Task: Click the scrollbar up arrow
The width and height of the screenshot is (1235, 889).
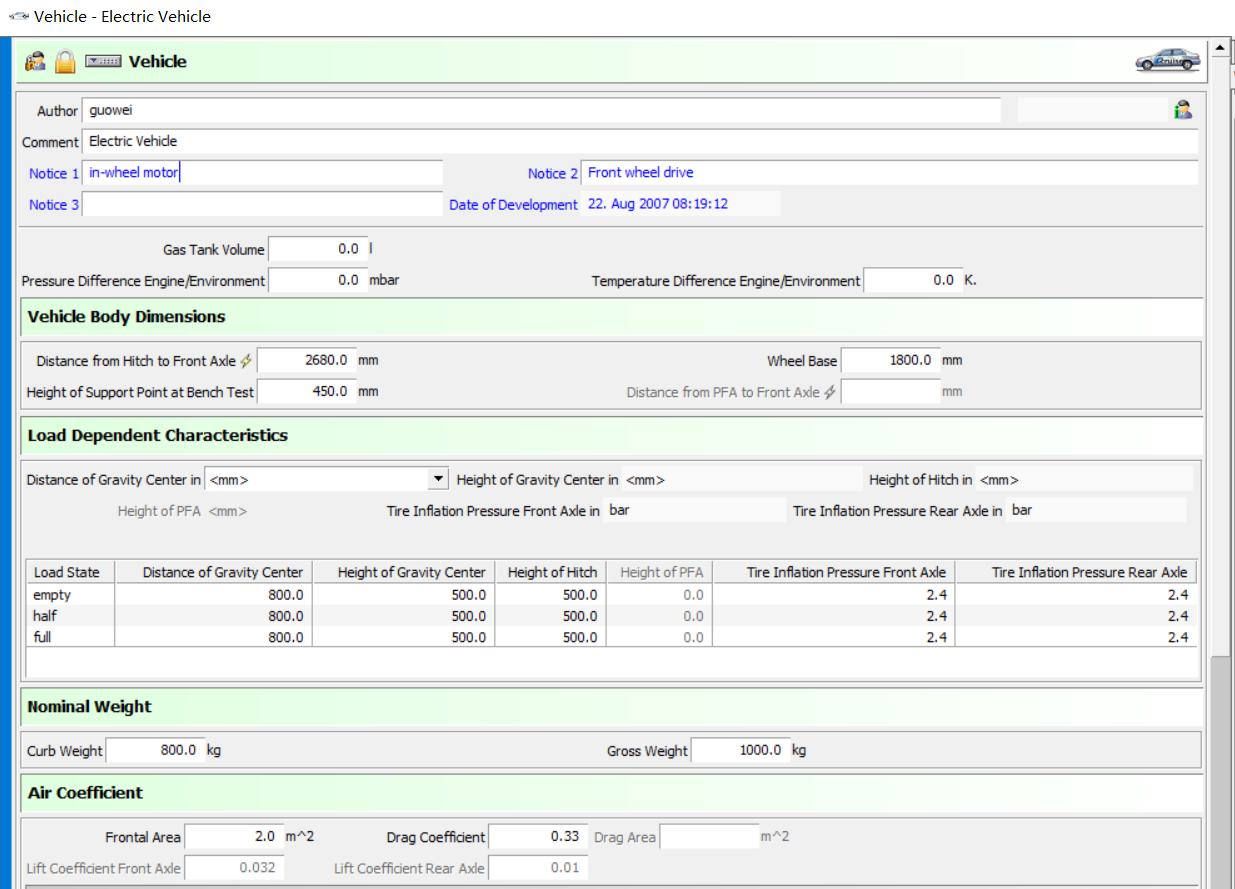Action: point(1219,47)
